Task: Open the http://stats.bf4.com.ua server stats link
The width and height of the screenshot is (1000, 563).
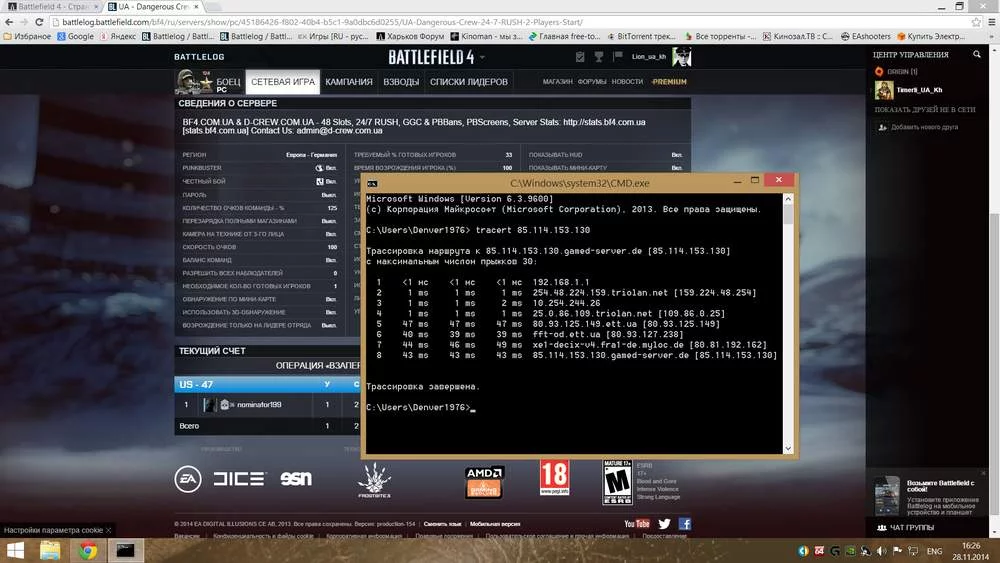Action: [604, 122]
